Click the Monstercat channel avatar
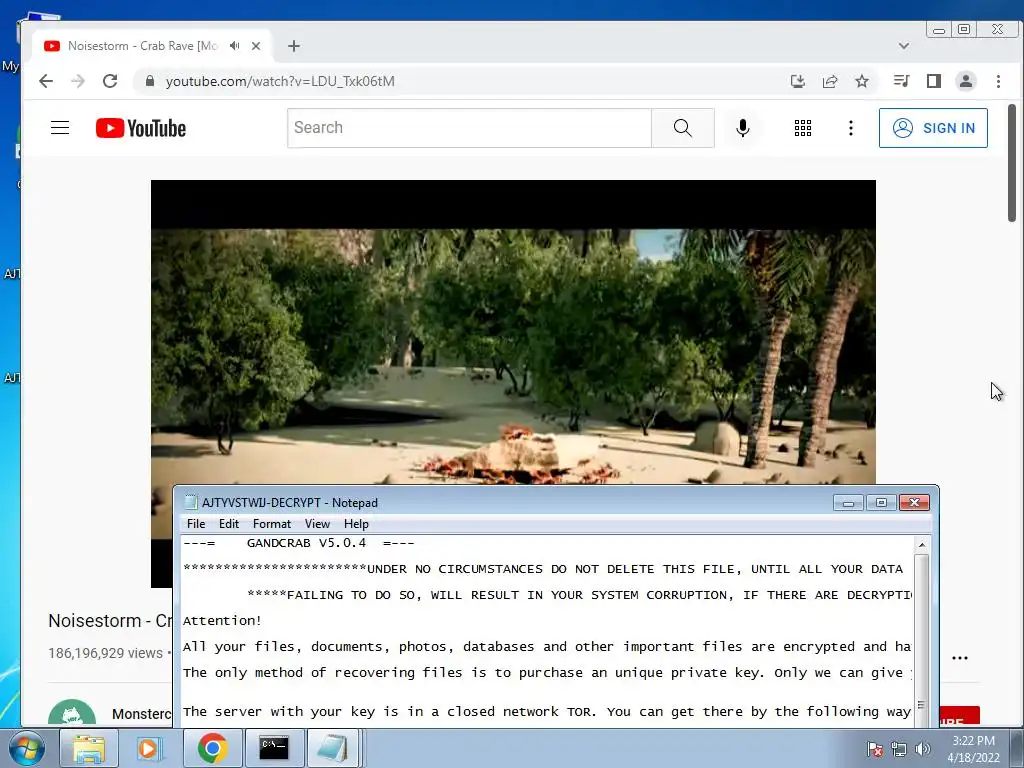This screenshot has height=768, width=1024. point(72,712)
